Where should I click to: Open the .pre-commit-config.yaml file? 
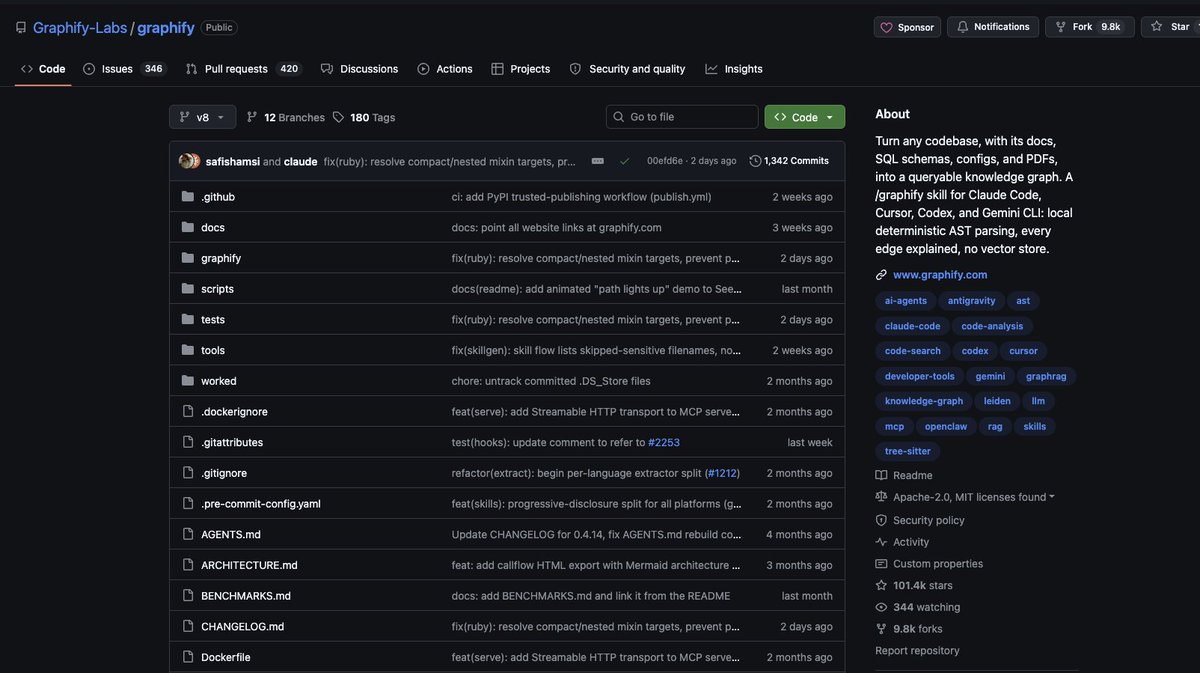[261, 504]
